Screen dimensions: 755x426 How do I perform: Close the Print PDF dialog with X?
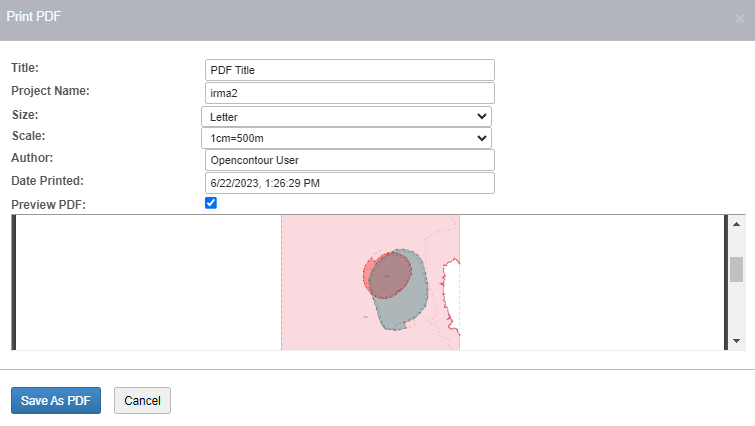click(739, 19)
